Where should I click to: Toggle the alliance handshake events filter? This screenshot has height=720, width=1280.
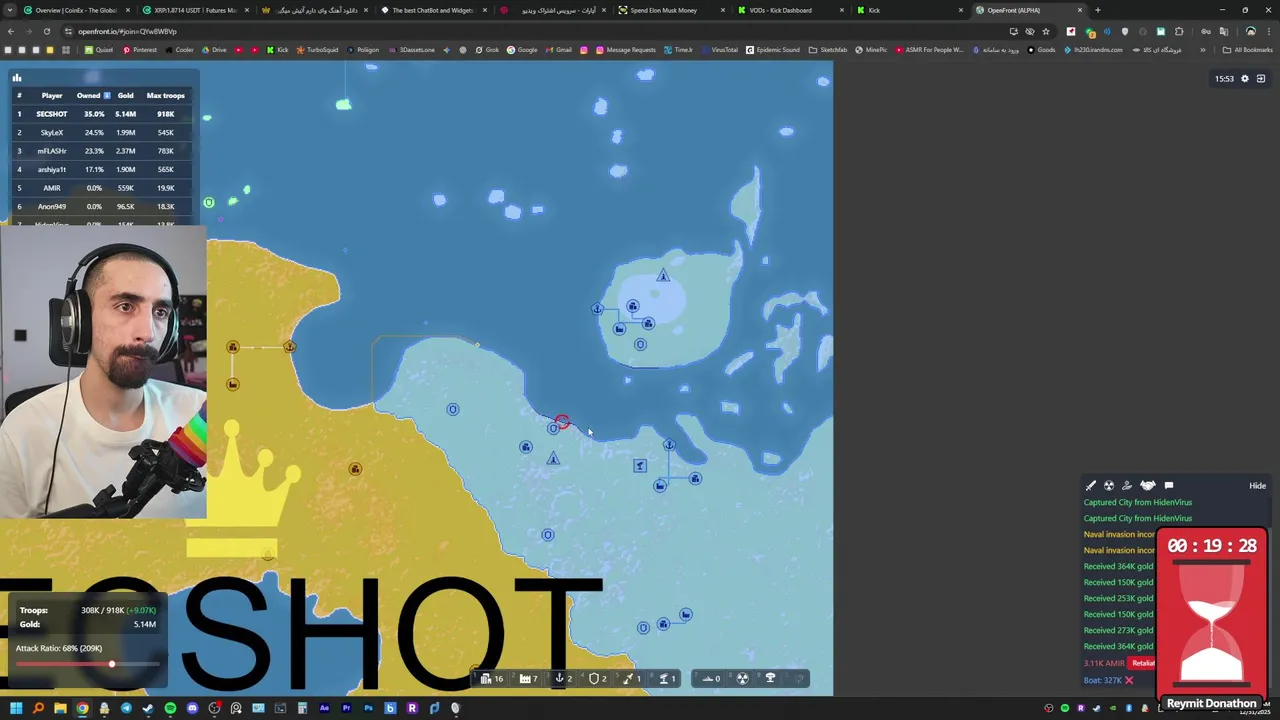(1148, 486)
